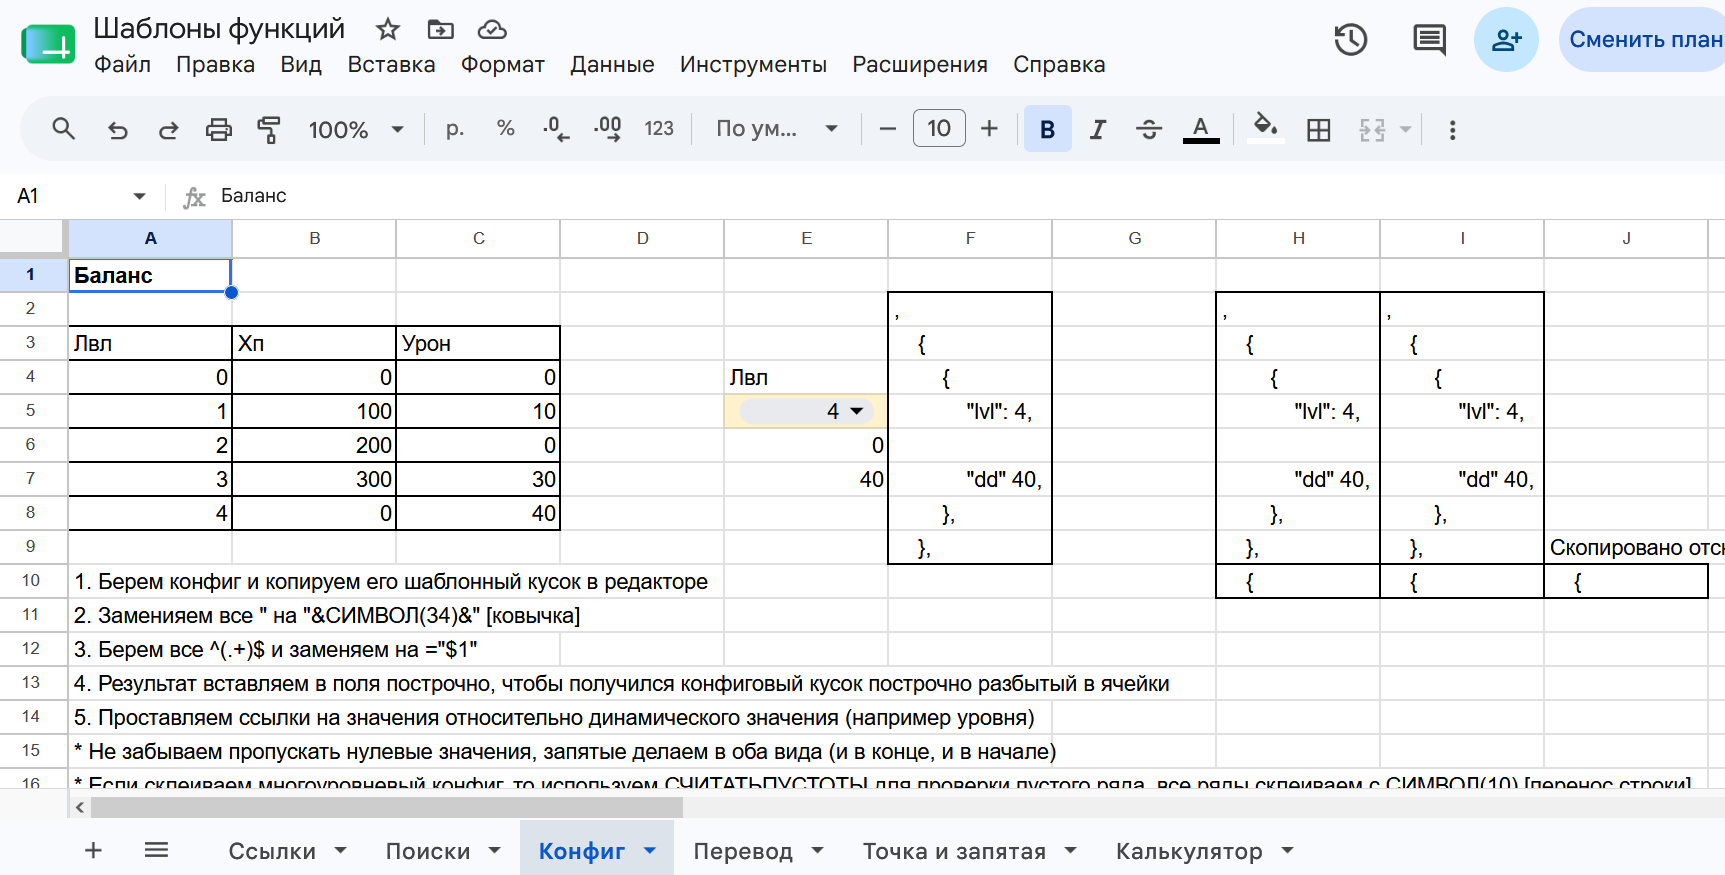Add a new sheet
The width and height of the screenshot is (1725, 875).
pos(93,850)
